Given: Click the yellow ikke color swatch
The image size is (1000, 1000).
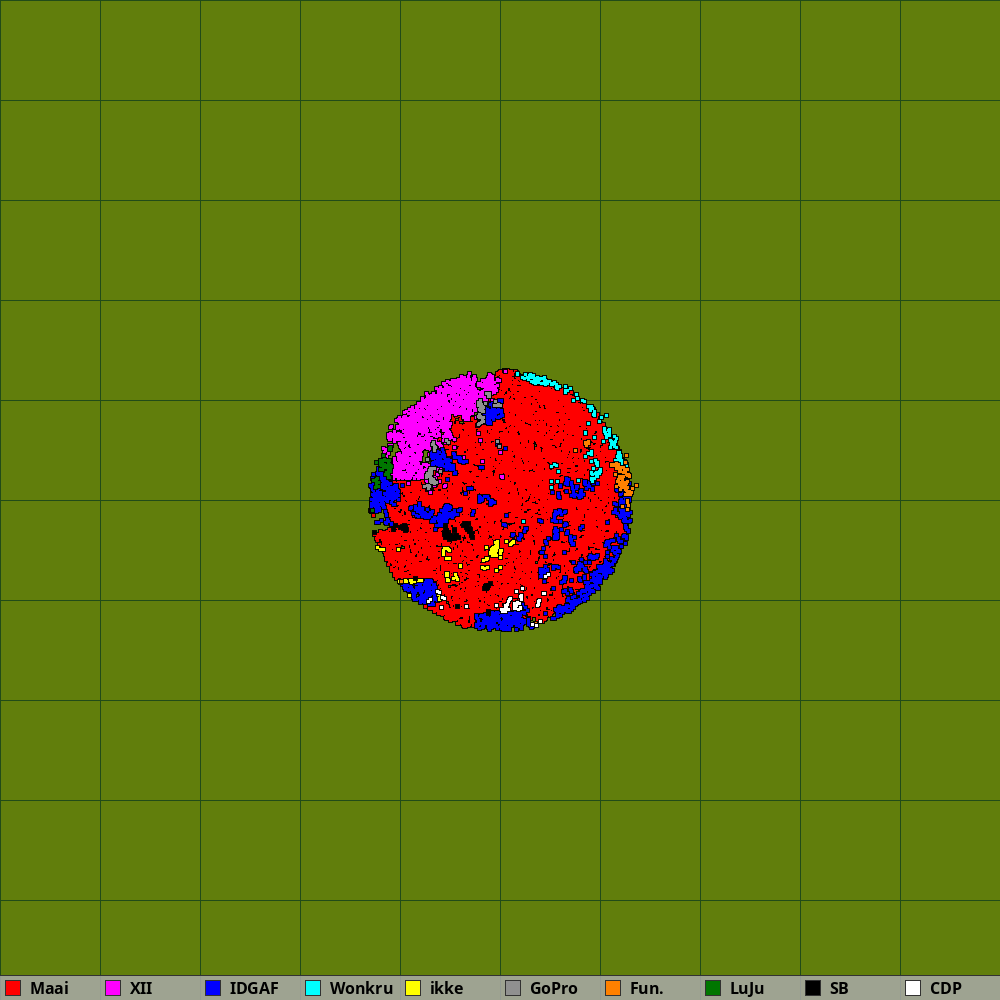Looking at the screenshot, I should click(413, 988).
